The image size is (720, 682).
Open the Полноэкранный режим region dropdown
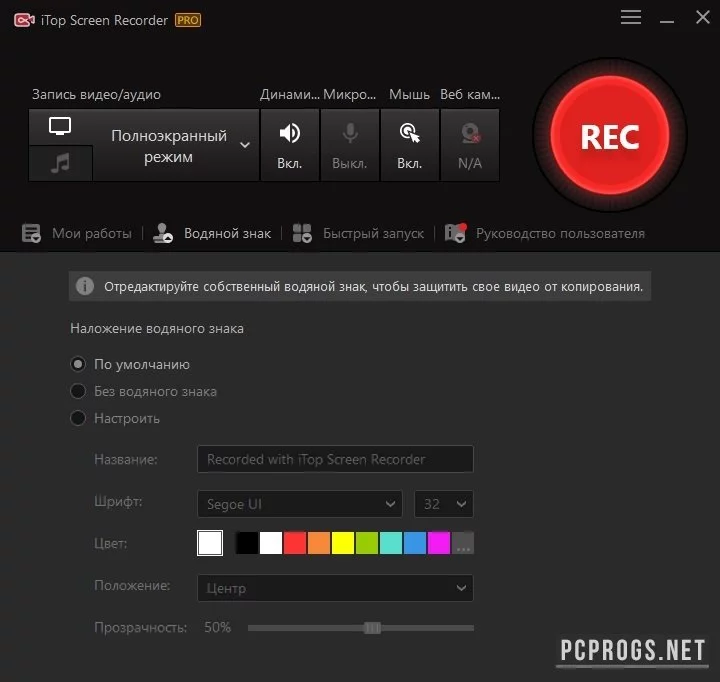tap(176, 146)
